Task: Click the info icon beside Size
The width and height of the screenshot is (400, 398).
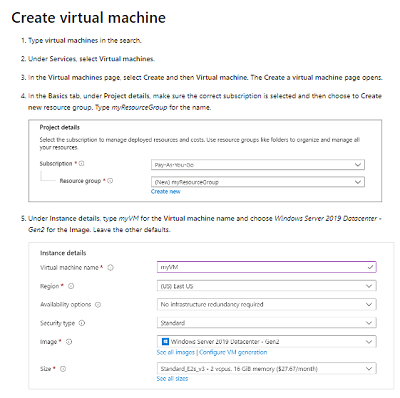Action: (63, 369)
